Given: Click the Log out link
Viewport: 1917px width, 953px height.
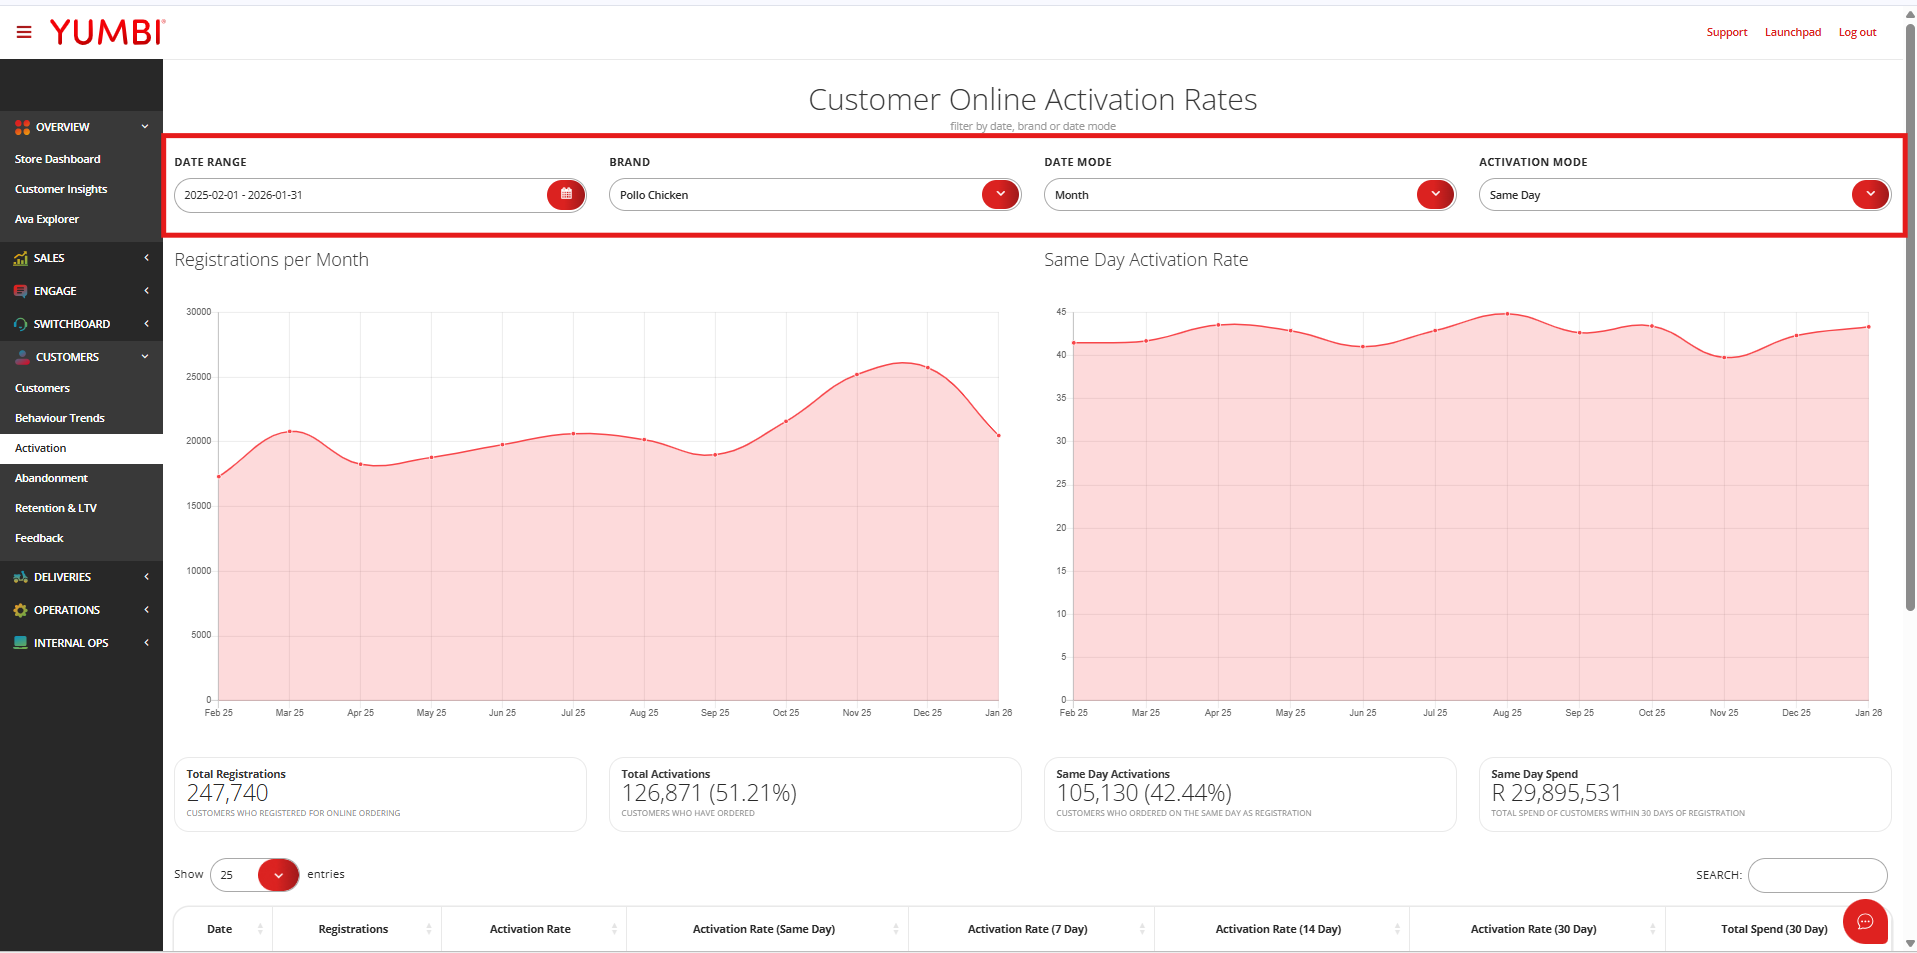Looking at the screenshot, I should (1857, 33).
